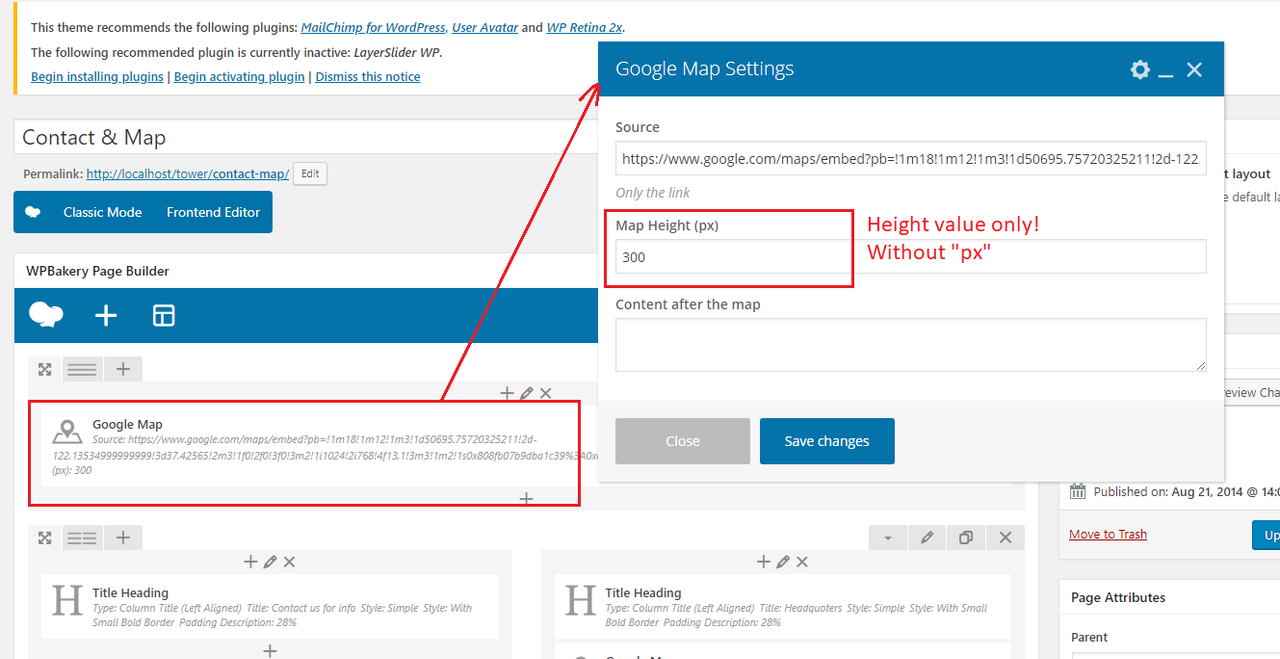Delete the Contact us column

coord(288,562)
